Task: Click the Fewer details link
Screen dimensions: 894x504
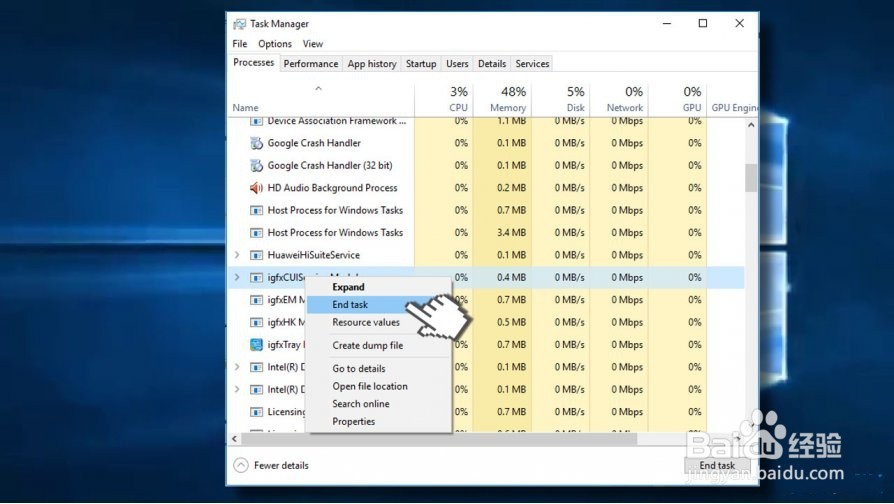Action: tap(281, 466)
